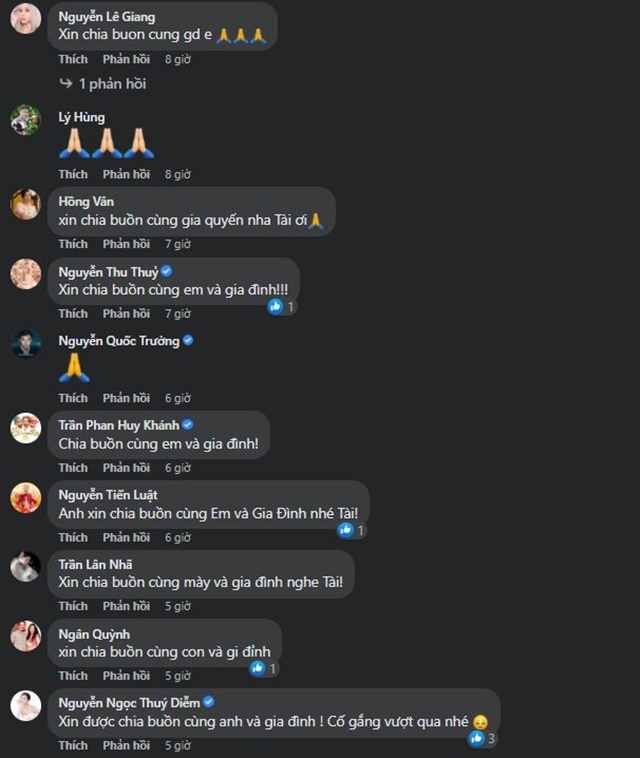Toggle Thích on Trần Phan Huy Khánh's comment

73,467
